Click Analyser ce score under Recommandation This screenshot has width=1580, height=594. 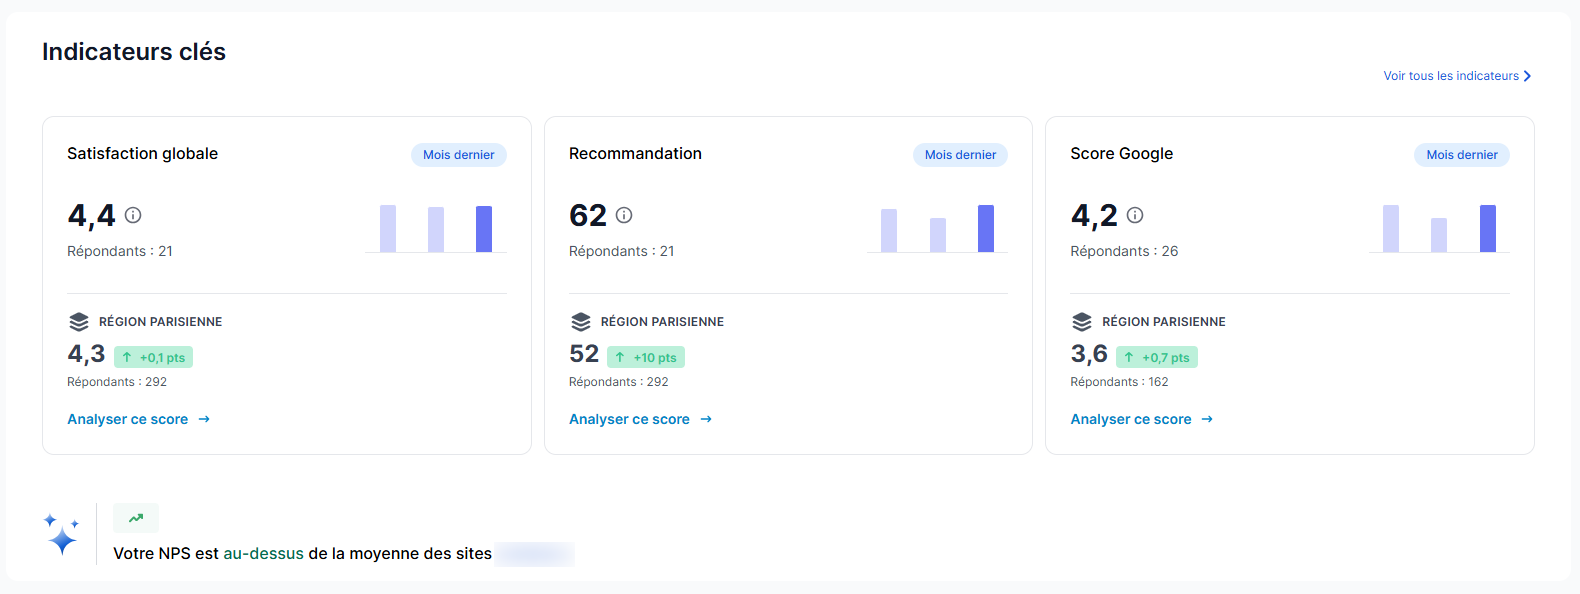(x=640, y=419)
